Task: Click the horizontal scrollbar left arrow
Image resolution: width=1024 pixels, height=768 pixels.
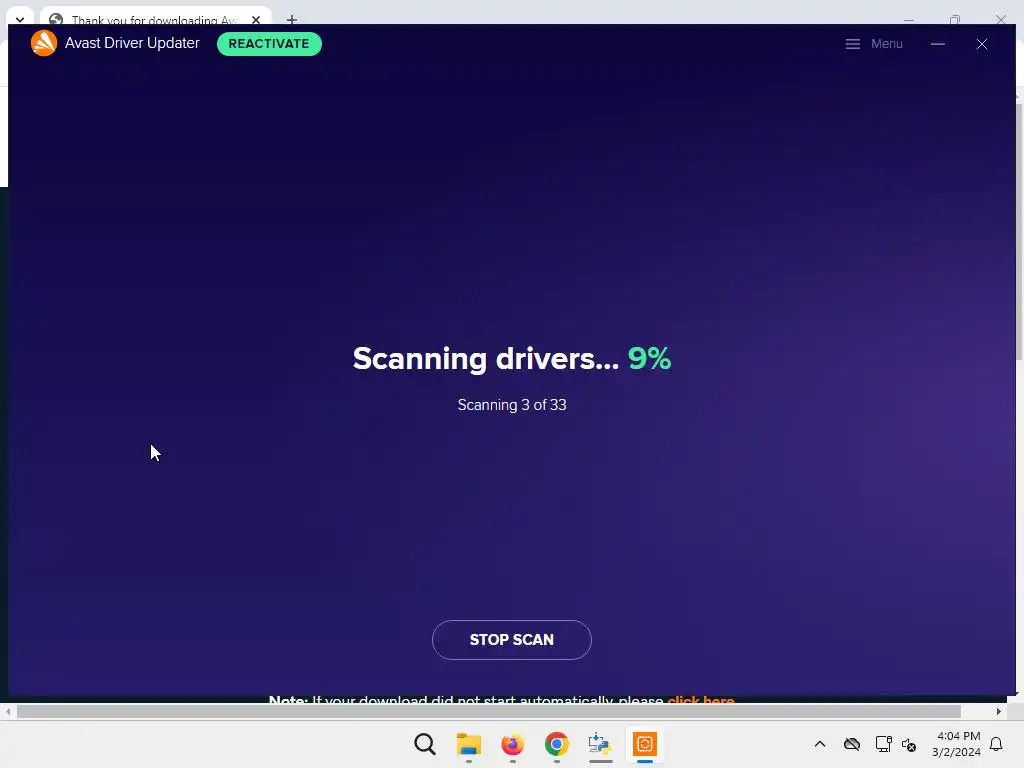Action: tap(7, 711)
